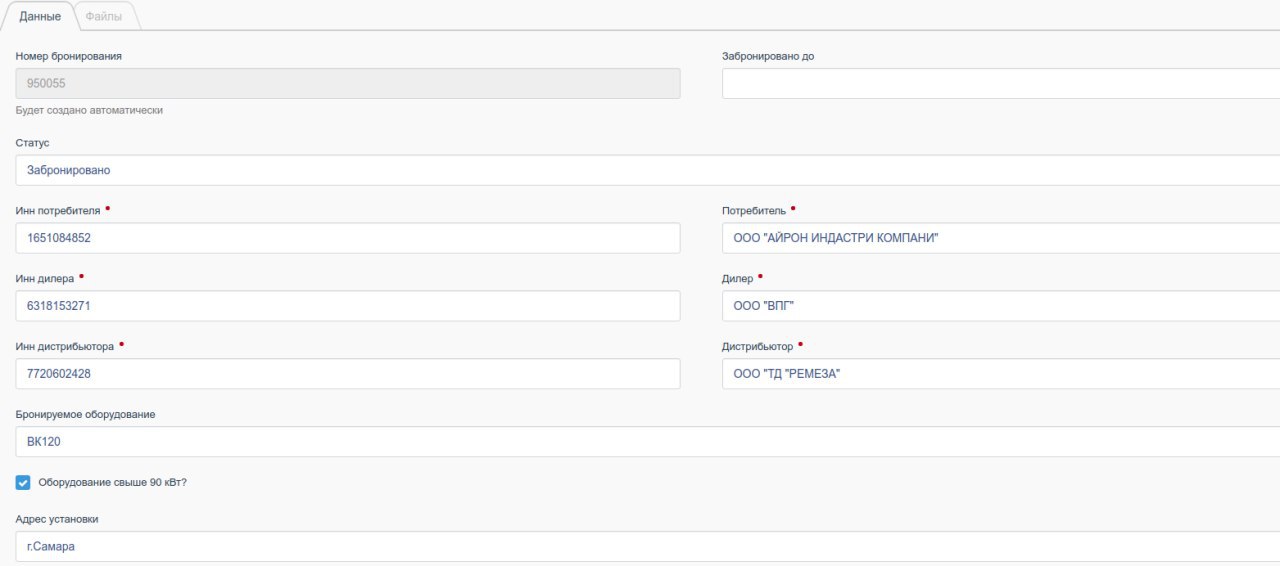Click the Адрес установки field г.Самара
Viewport: 1280px width, 566px height.
[648, 547]
